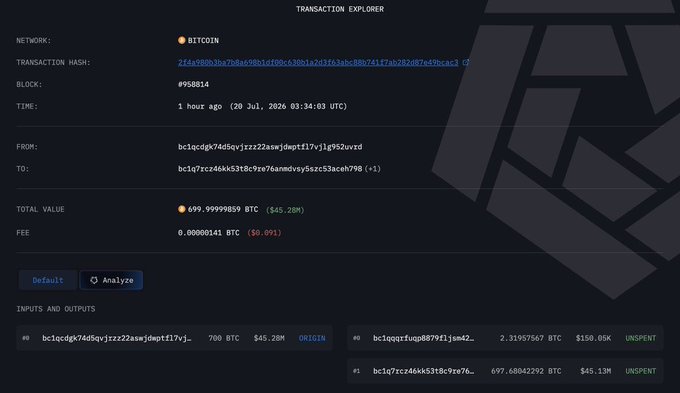Click the 2.31957567 BTC output amount
680x393 pixels.
[530, 338]
